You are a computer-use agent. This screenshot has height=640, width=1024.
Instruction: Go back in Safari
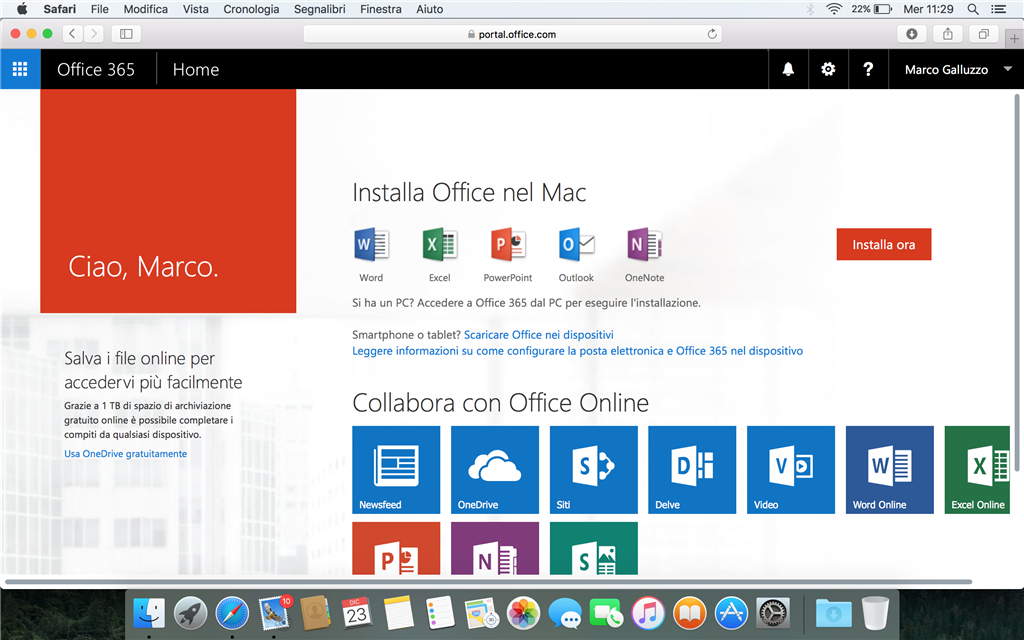(72, 34)
